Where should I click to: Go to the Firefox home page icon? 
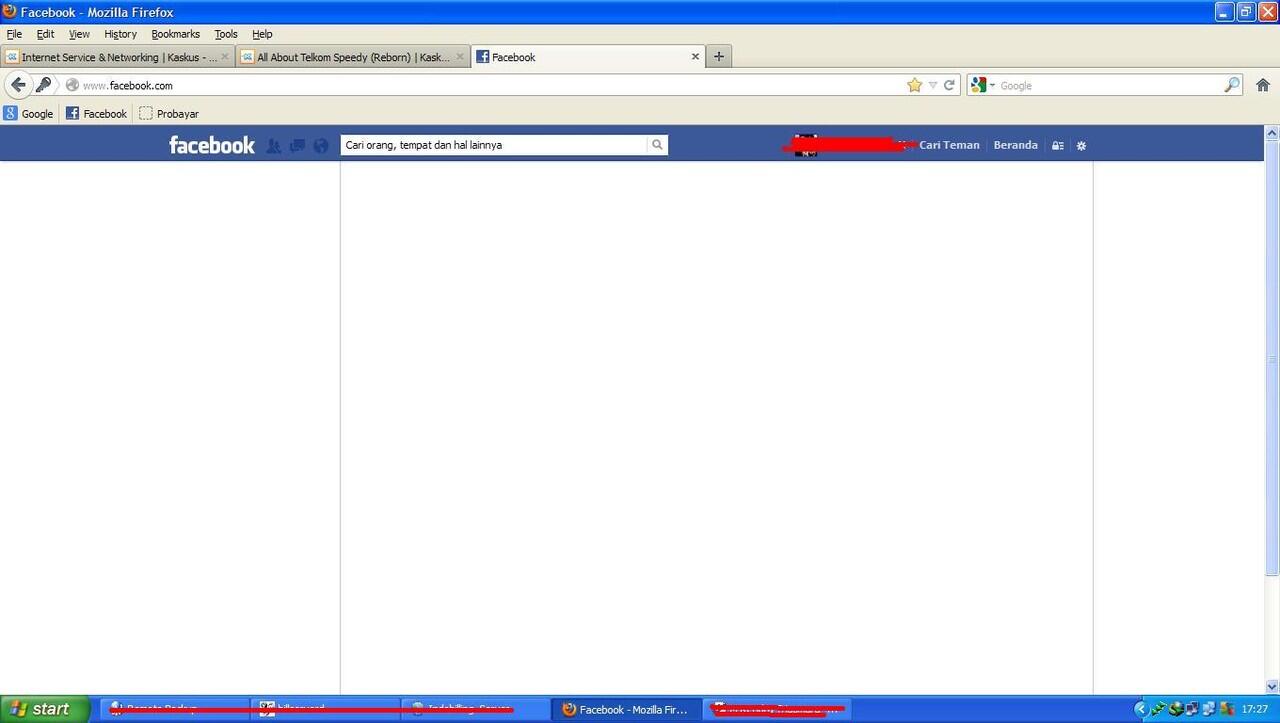[1263, 85]
